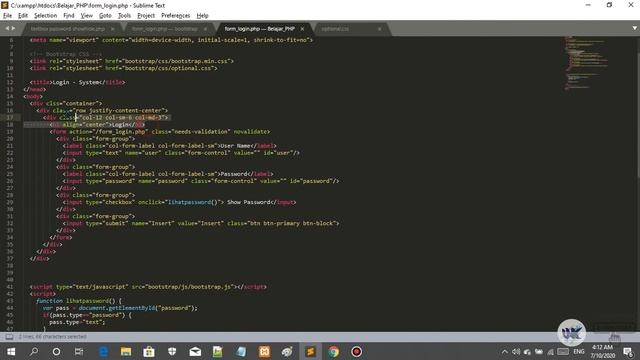
Task: Click the submit input Insert line
Action: [x=201, y=224]
